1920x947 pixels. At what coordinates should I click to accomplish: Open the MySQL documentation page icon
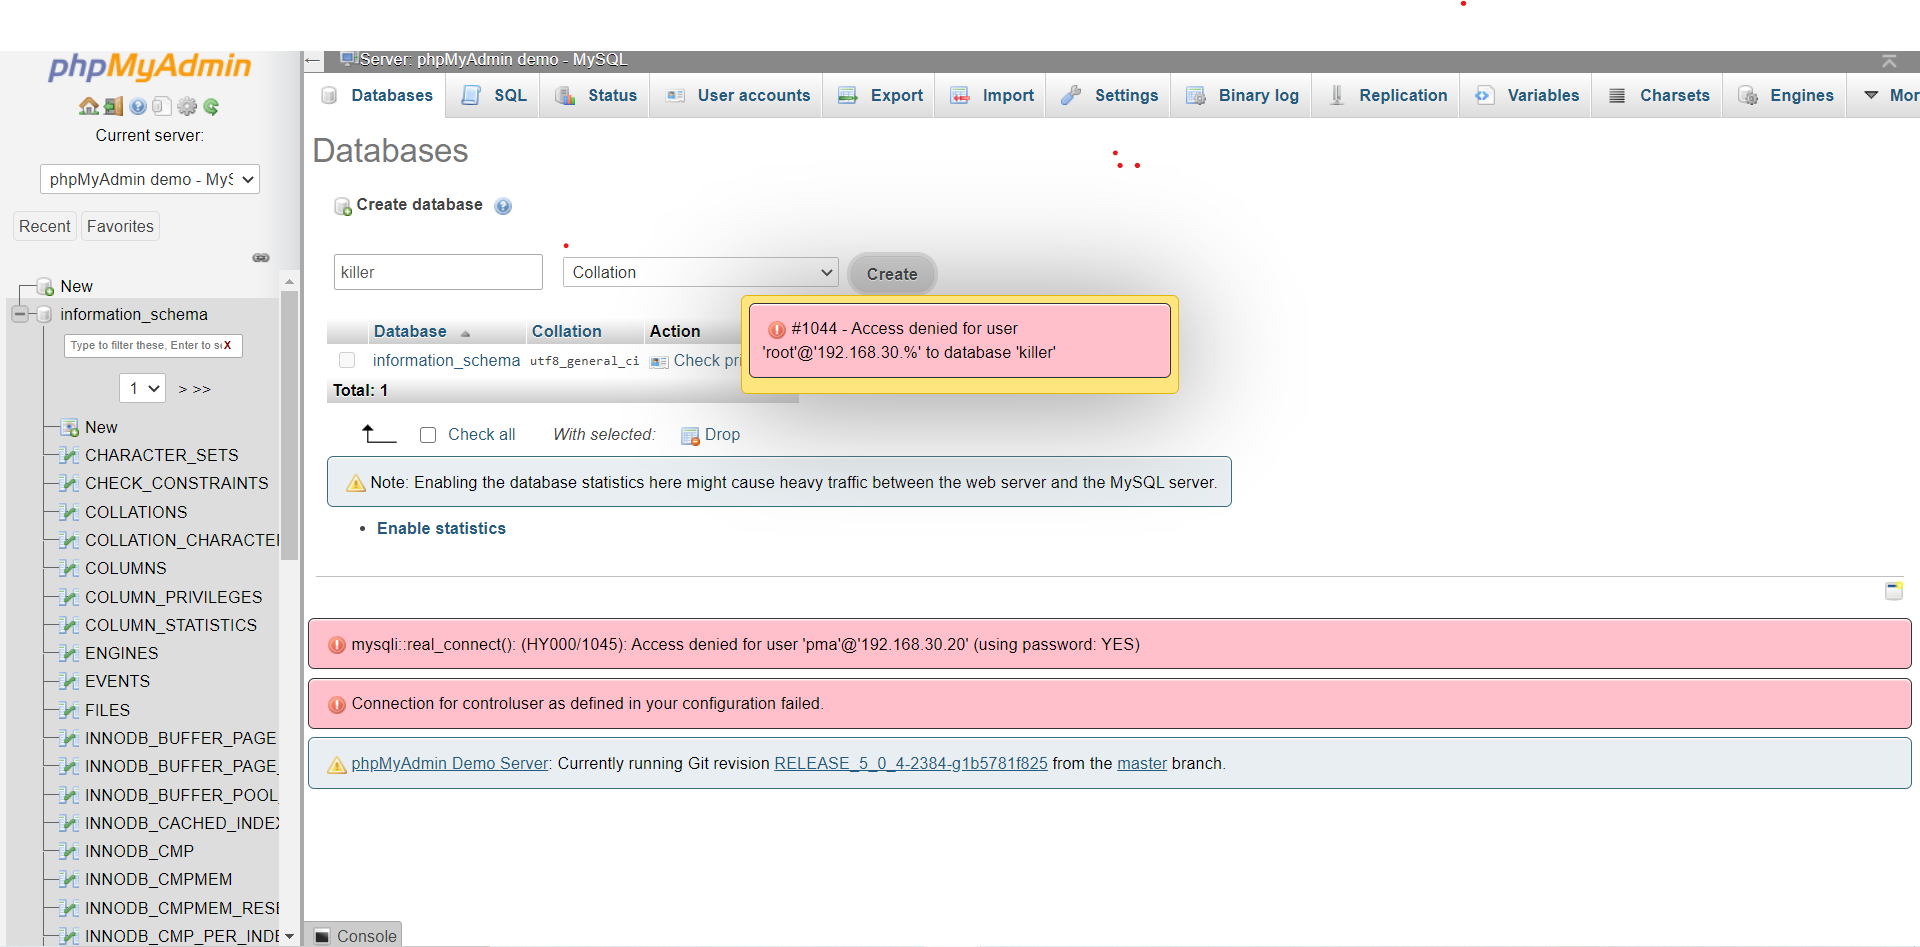[x=162, y=106]
